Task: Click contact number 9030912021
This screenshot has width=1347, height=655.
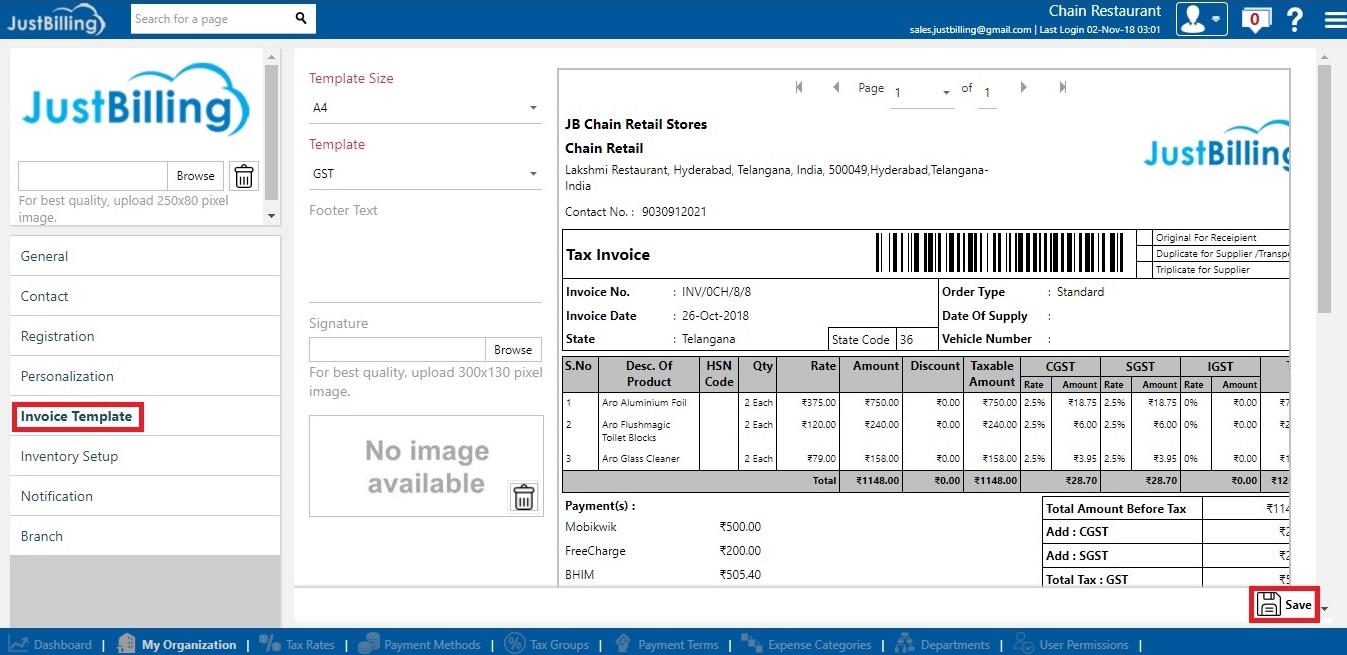Action: coord(674,212)
